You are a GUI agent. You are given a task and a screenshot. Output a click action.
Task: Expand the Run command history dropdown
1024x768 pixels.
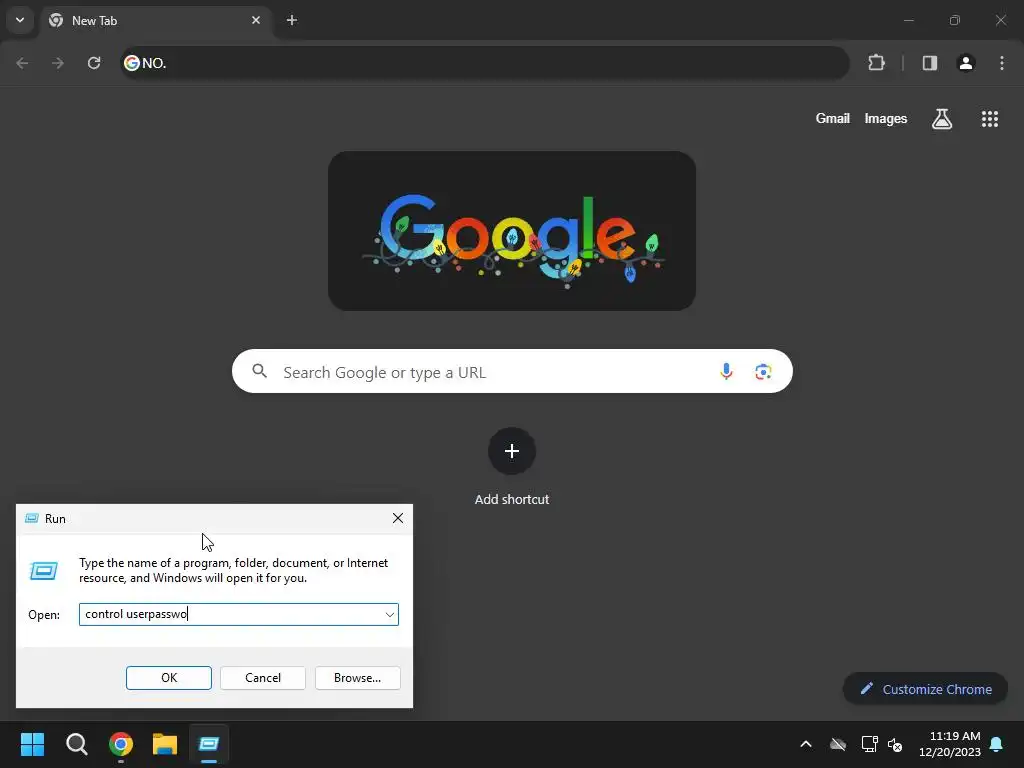tap(390, 615)
